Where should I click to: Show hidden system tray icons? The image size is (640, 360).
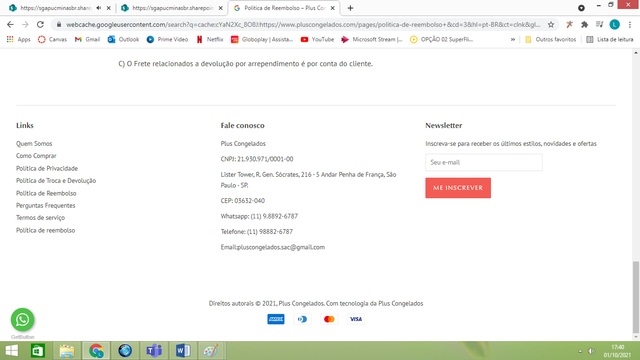(580, 351)
